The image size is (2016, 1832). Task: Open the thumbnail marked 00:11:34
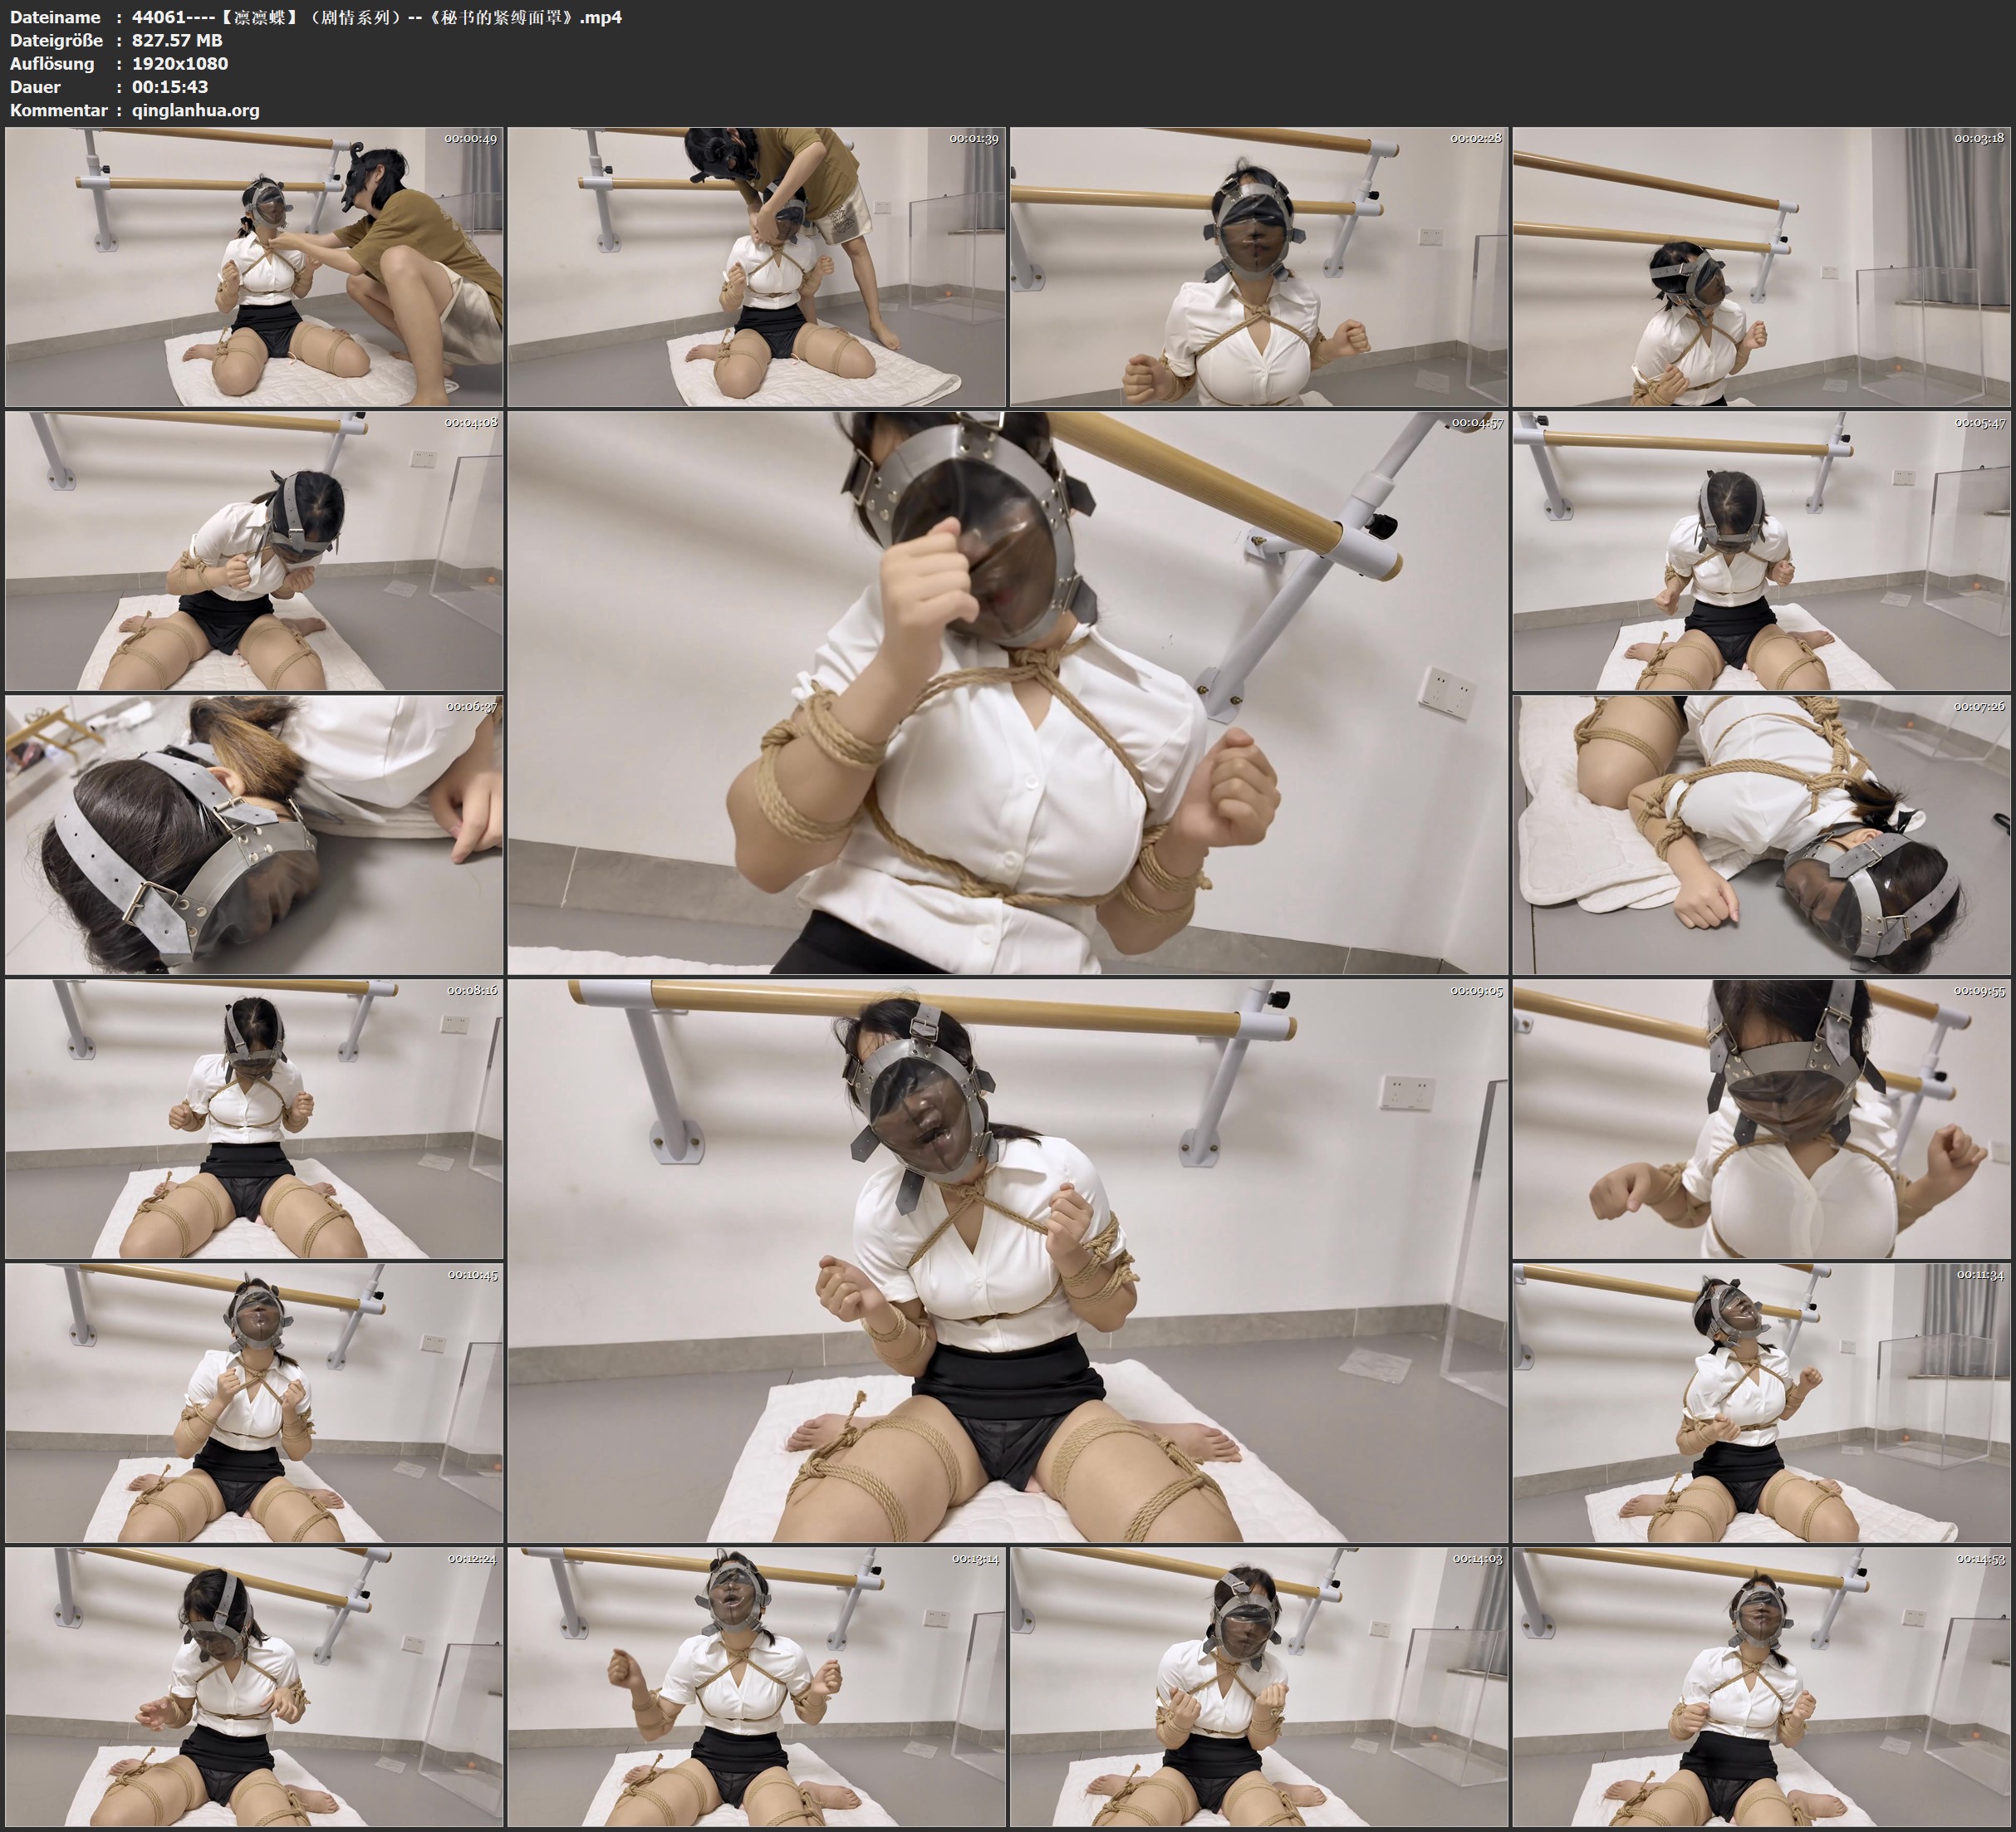(x=1761, y=1402)
